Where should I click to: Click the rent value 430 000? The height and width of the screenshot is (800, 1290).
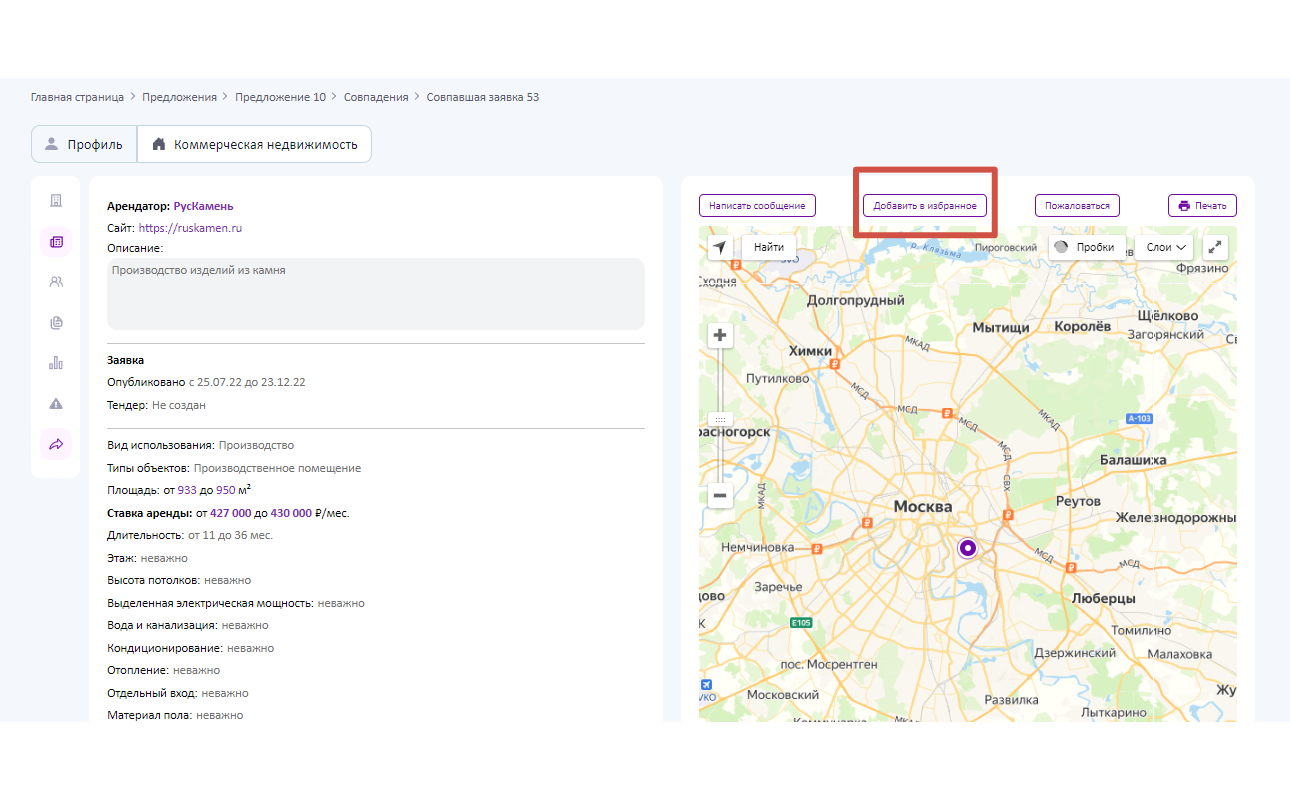pyautogui.click(x=291, y=513)
